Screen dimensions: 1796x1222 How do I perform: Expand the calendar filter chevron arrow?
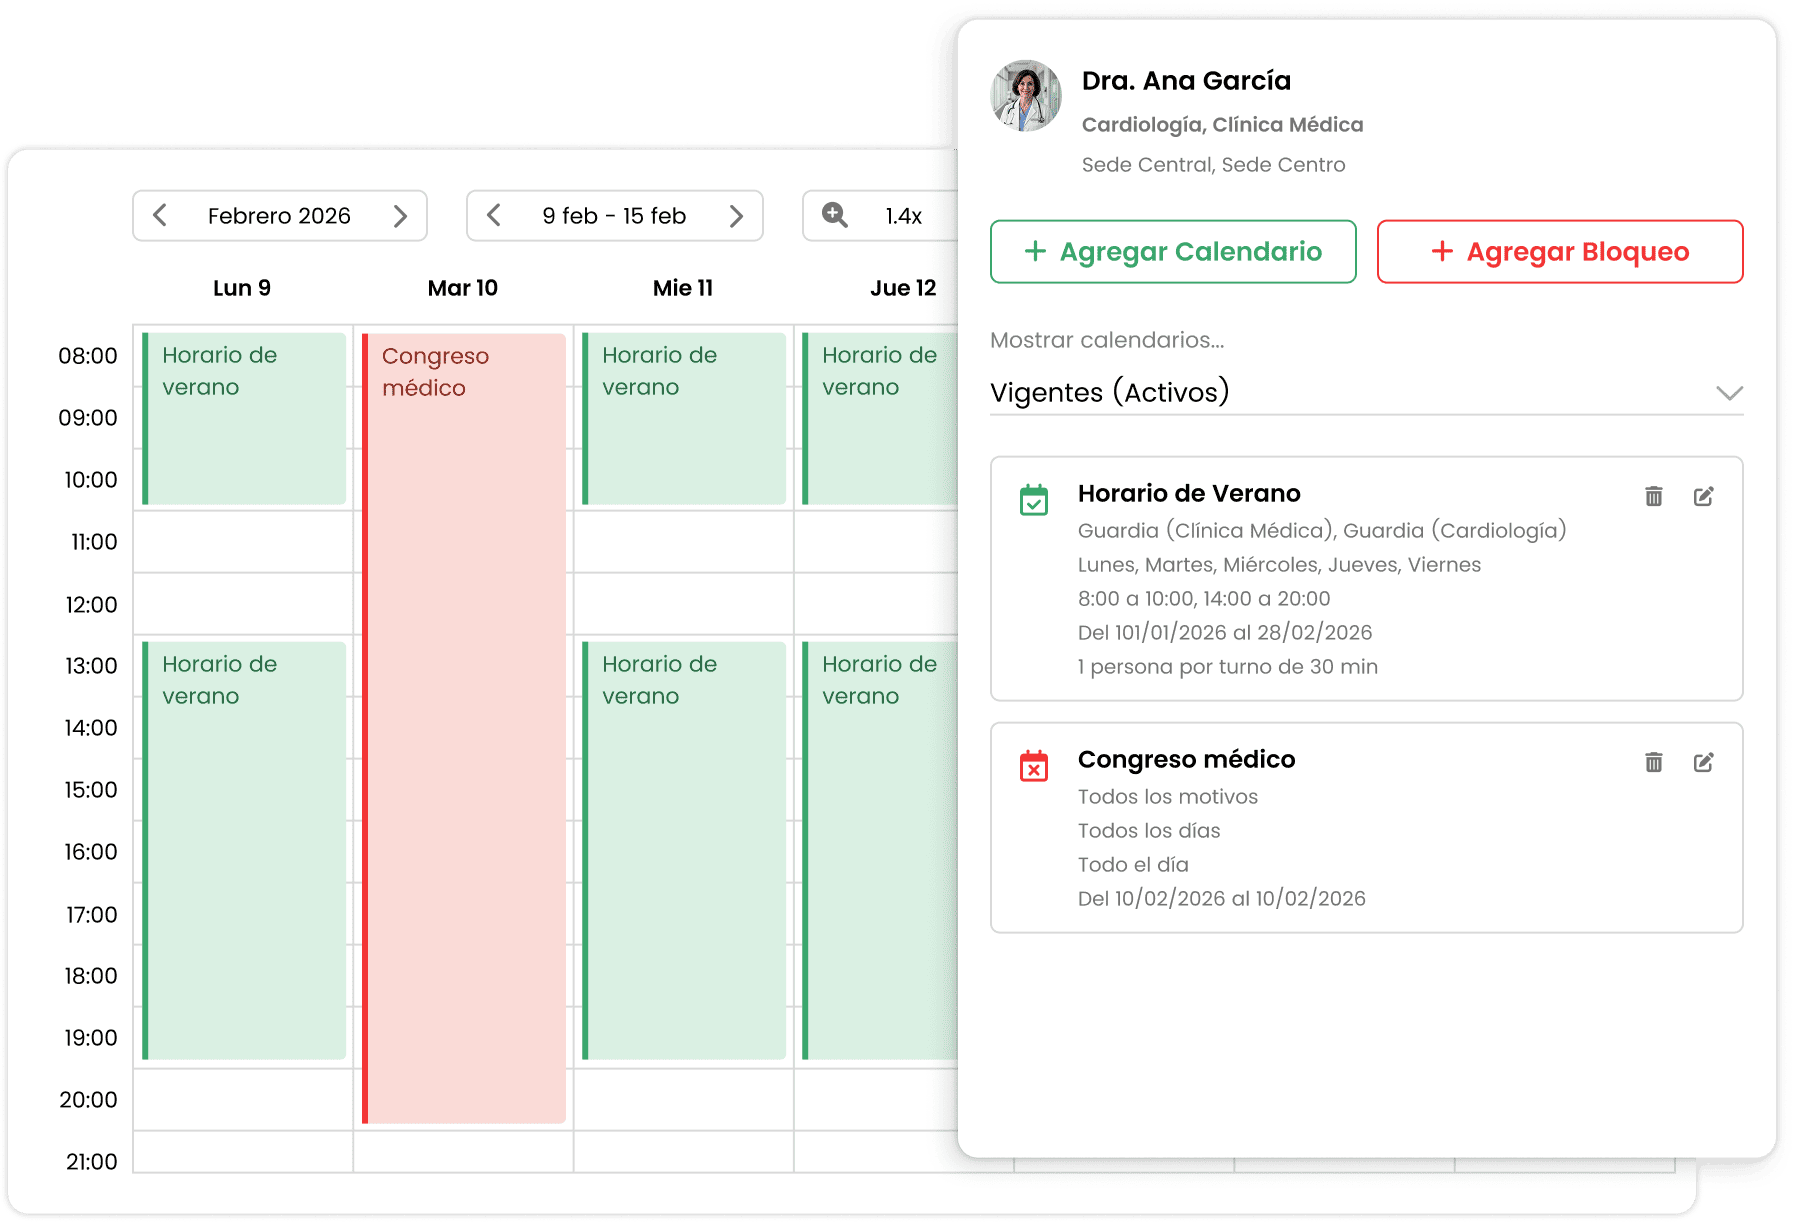coord(1729,393)
